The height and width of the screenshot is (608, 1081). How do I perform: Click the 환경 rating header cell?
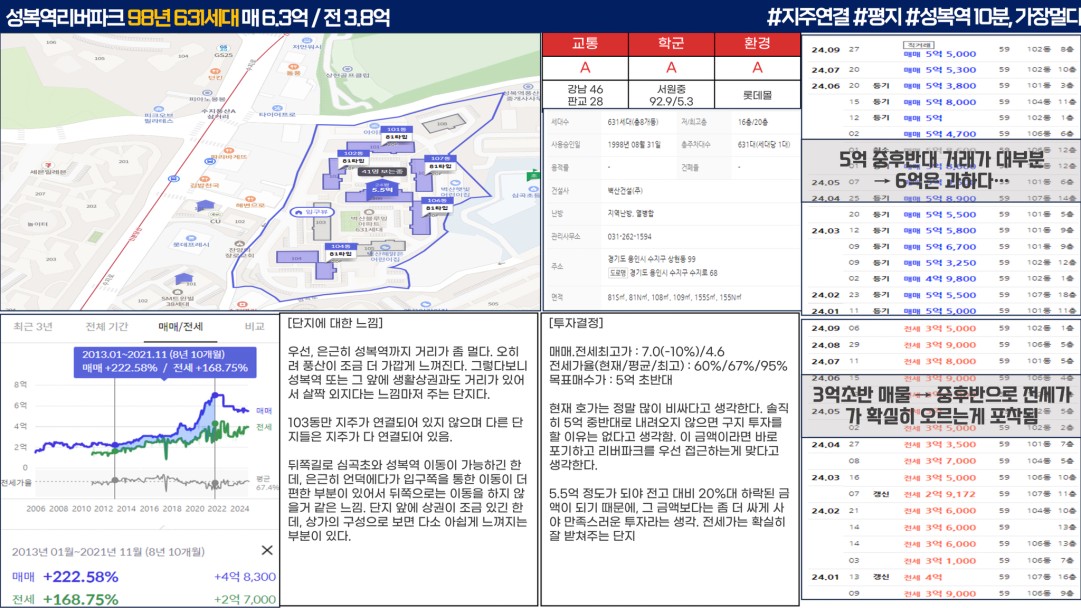point(757,43)
